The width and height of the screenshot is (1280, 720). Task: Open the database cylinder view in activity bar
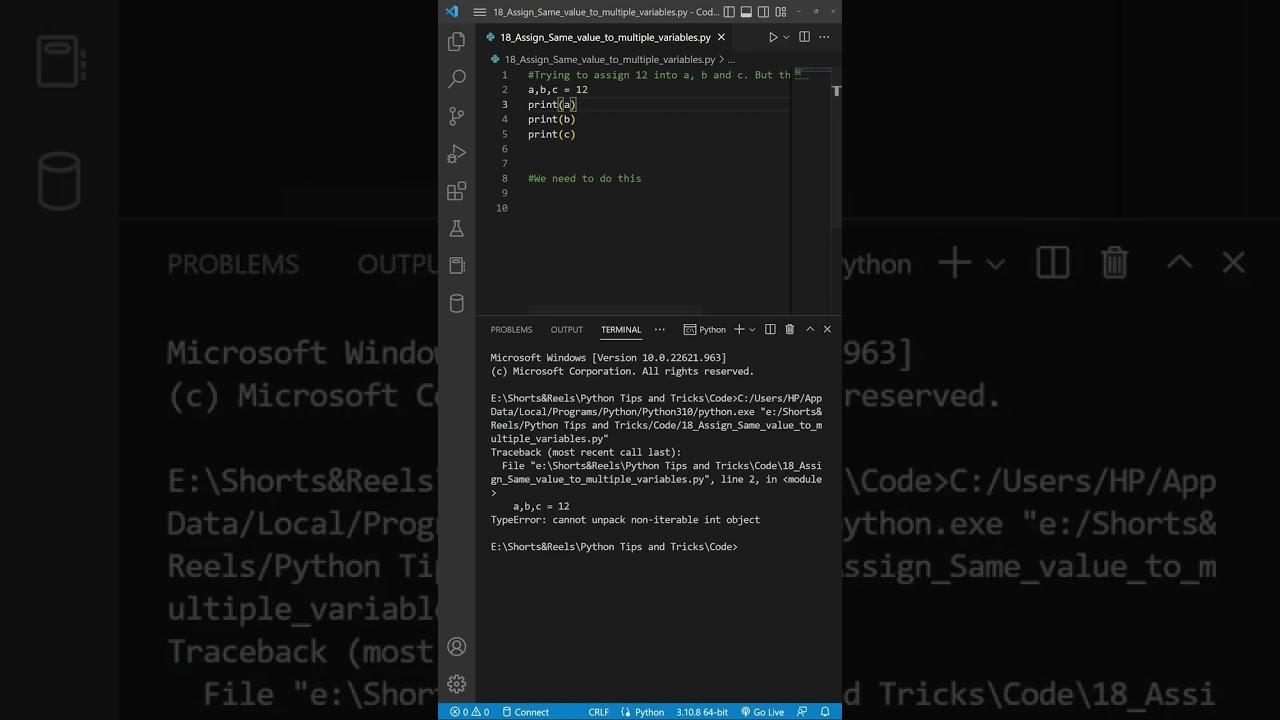point(457,304)
